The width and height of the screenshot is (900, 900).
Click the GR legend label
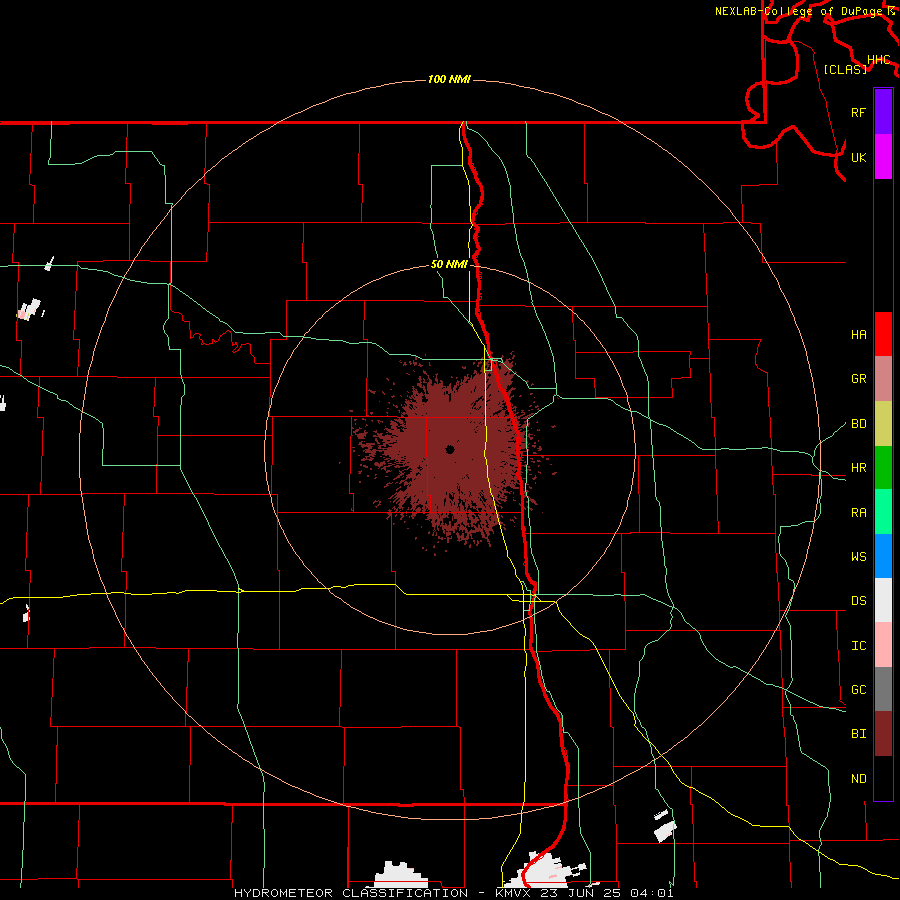858,379
